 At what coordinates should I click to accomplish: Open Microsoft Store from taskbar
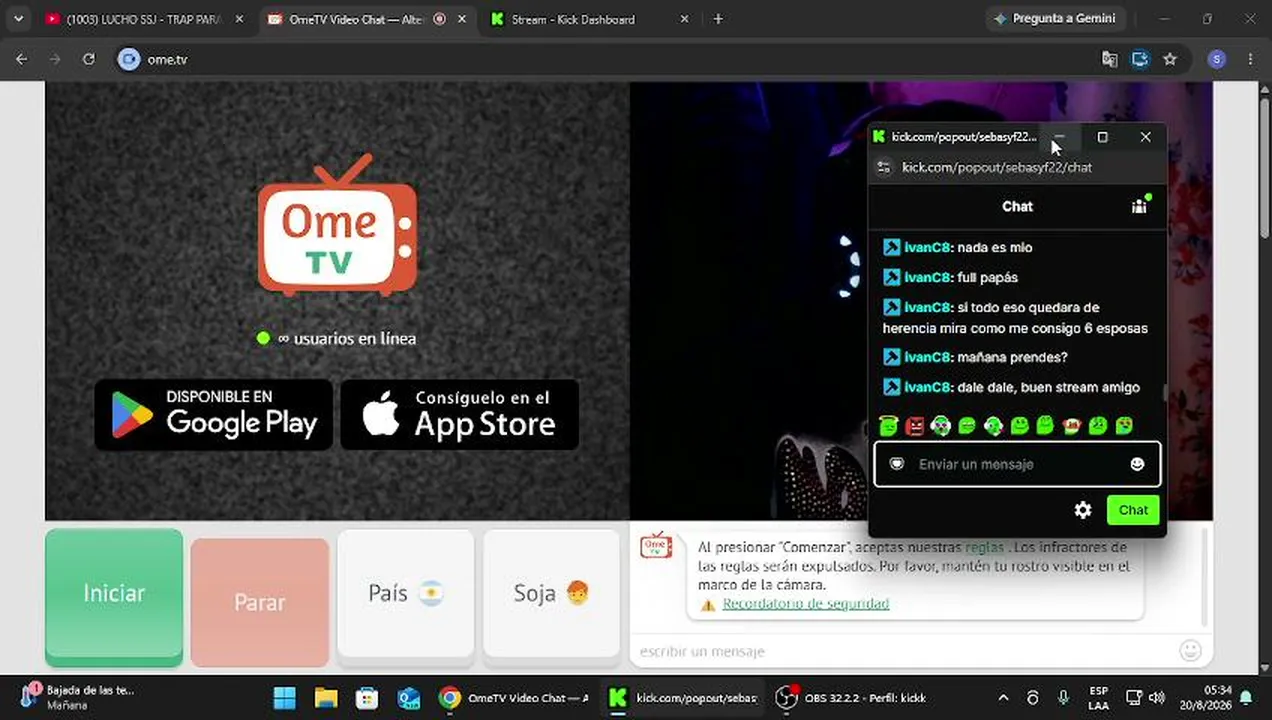tap(367, 698)
